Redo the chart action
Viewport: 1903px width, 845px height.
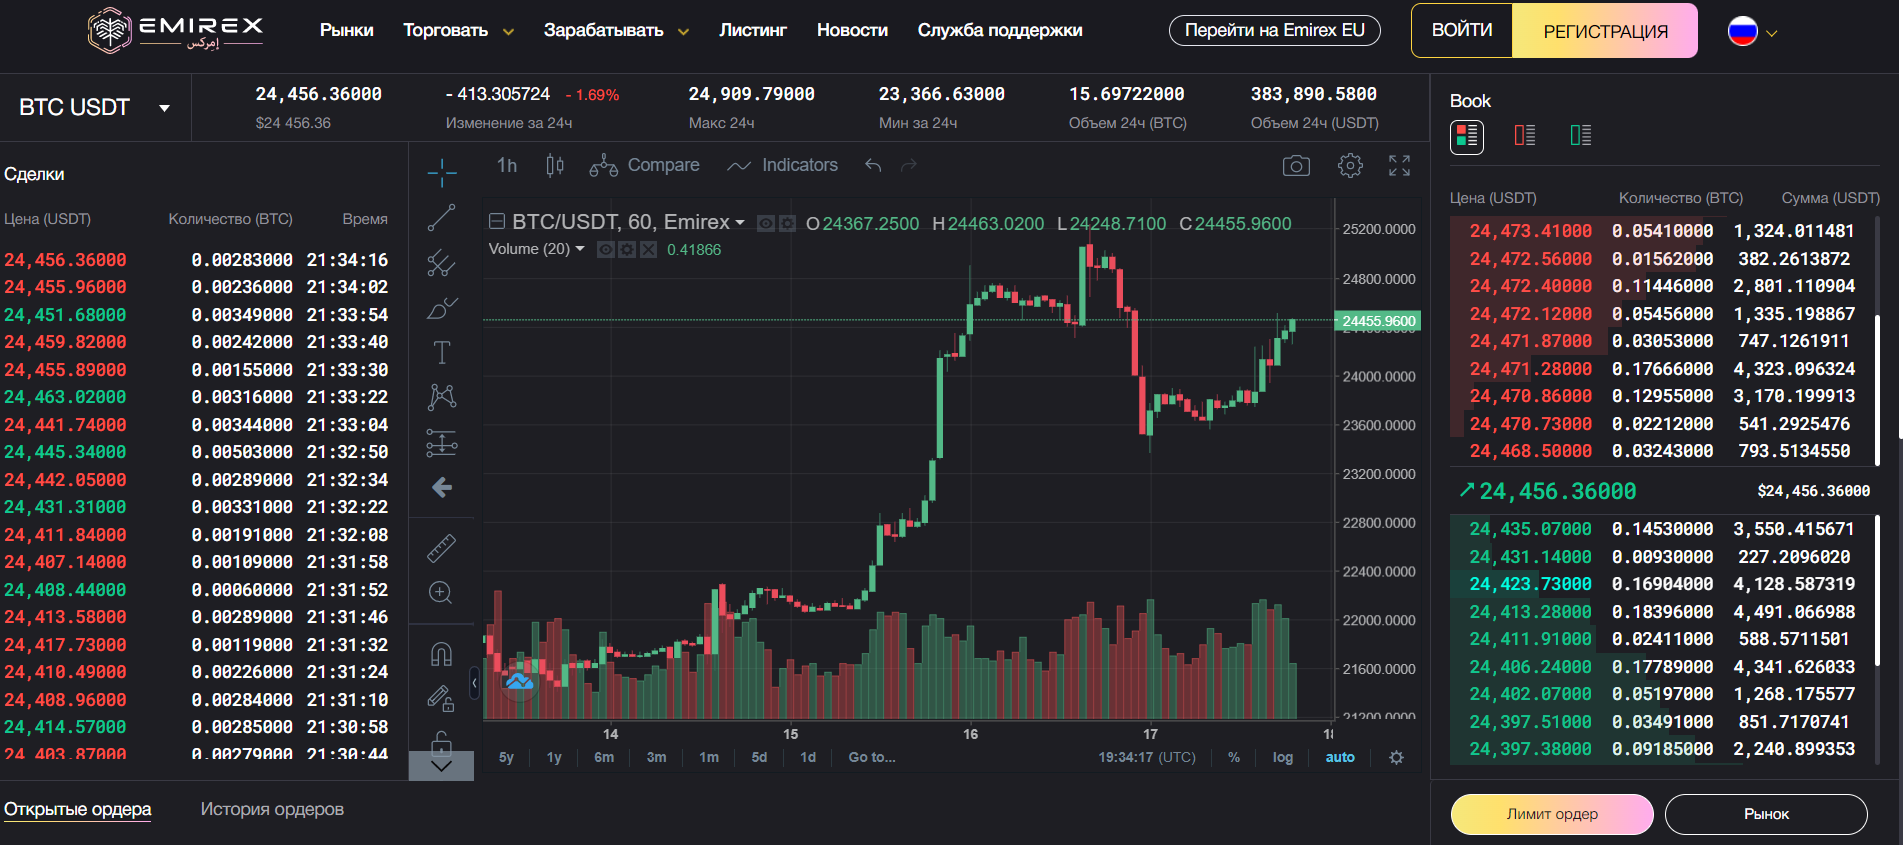click(x=908, y=165)
